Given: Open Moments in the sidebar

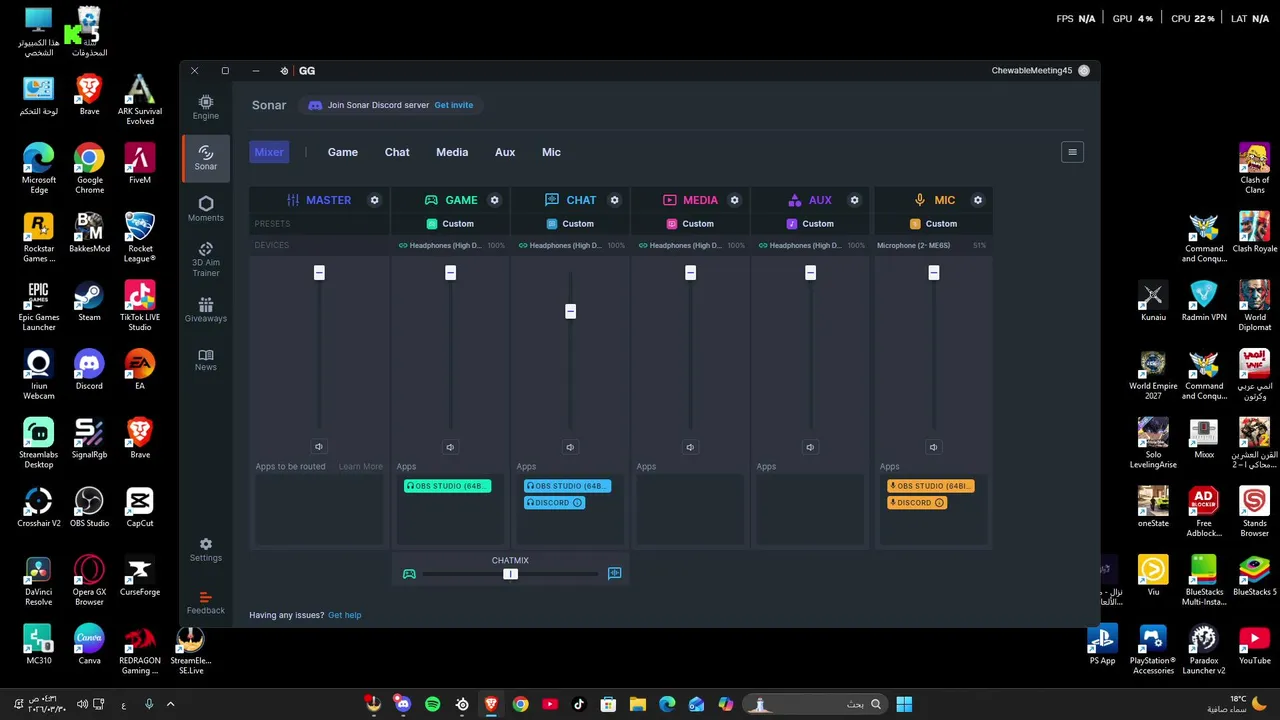Looking at the screenshot, I should (205, 209).
